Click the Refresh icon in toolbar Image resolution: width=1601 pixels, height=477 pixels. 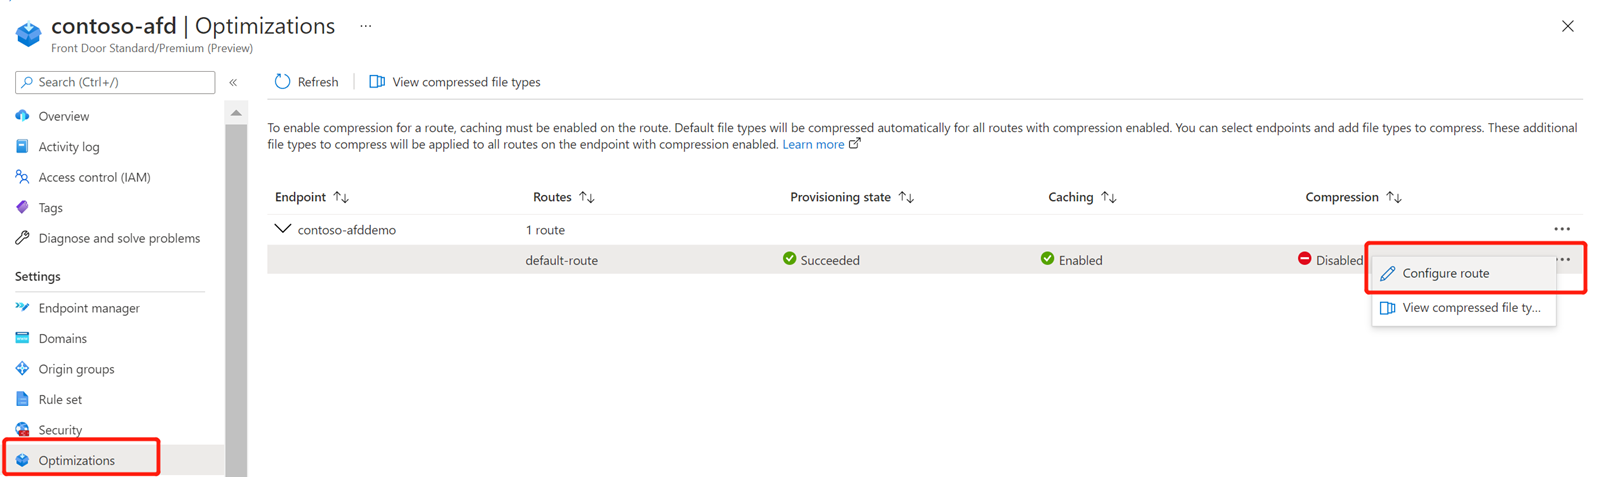click(282, 82)
